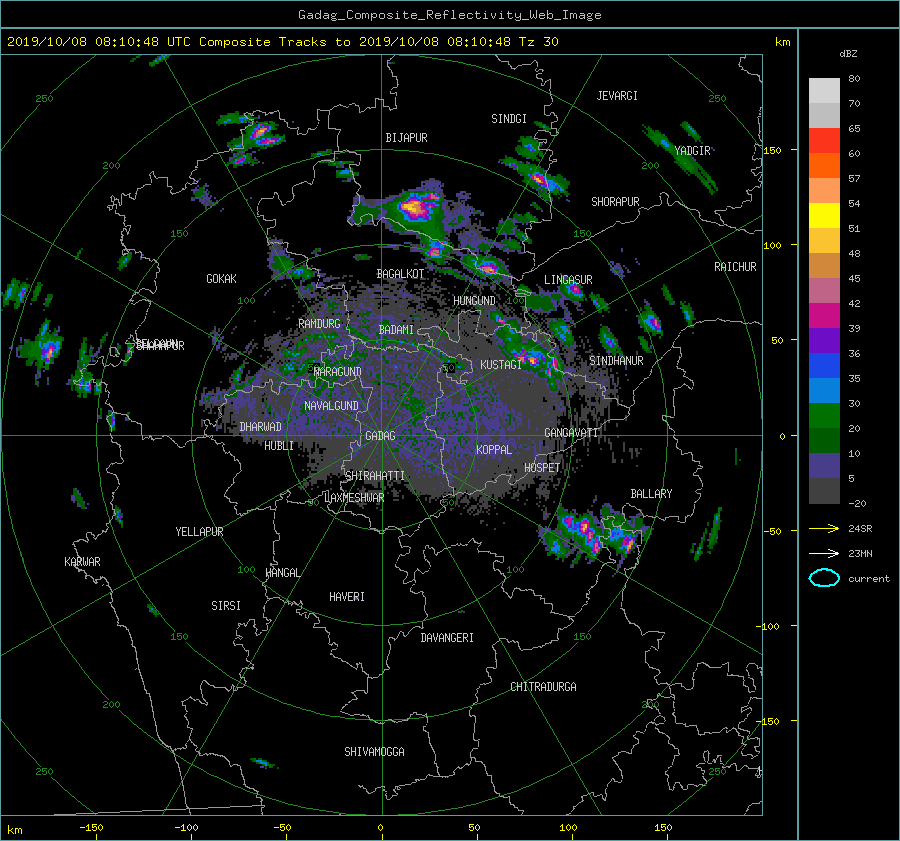Select the yellow 54 dBZ color swatch

tap(824, 215)
